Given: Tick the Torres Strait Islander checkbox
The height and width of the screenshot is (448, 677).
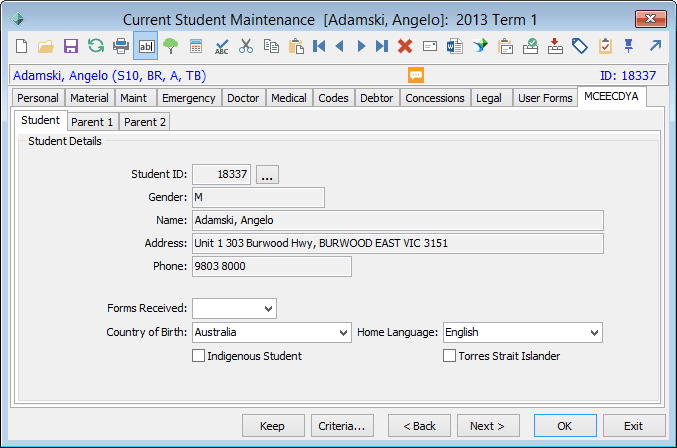Looking at the screenshot, I should point(449,356).
